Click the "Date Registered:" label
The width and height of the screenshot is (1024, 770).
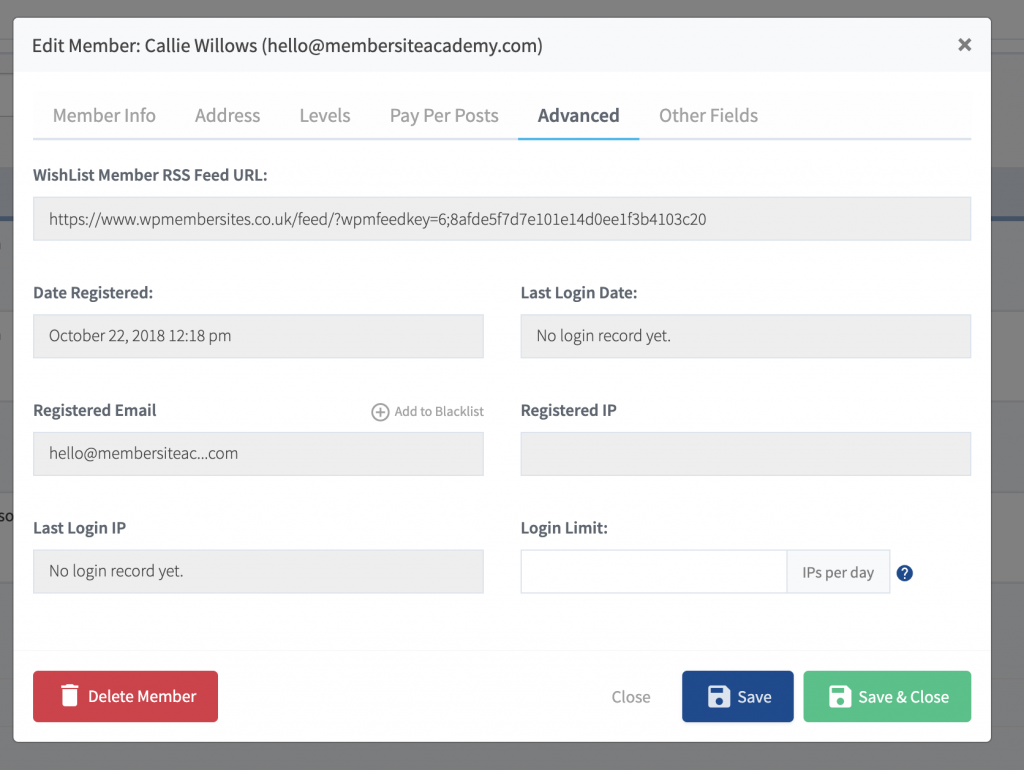(x=93, y=293)
